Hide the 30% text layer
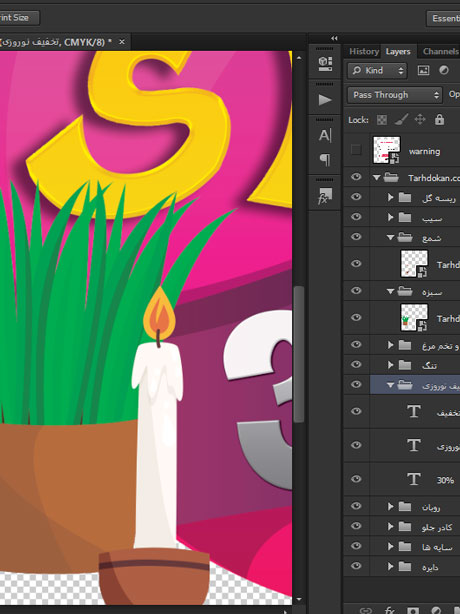The image size is (460, 614). (356, 479)
